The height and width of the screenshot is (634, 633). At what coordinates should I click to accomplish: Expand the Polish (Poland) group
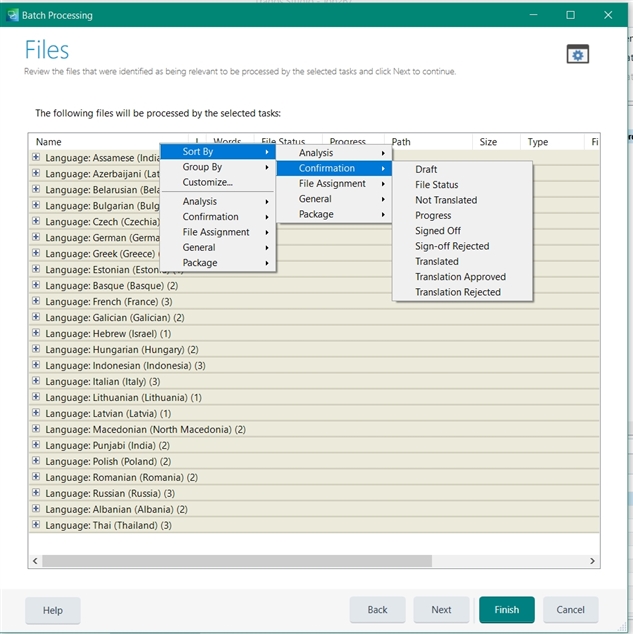[x=36, y=461]
